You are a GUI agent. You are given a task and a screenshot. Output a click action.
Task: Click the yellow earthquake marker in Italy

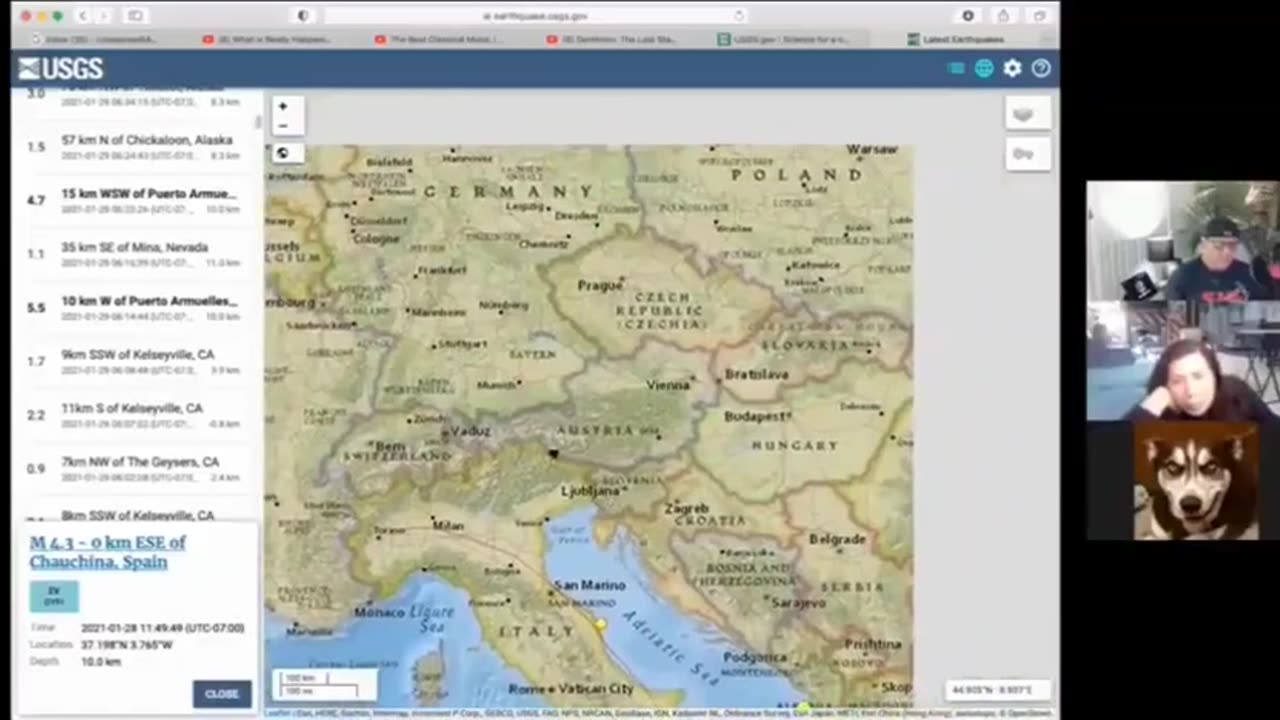click(600, 624)
